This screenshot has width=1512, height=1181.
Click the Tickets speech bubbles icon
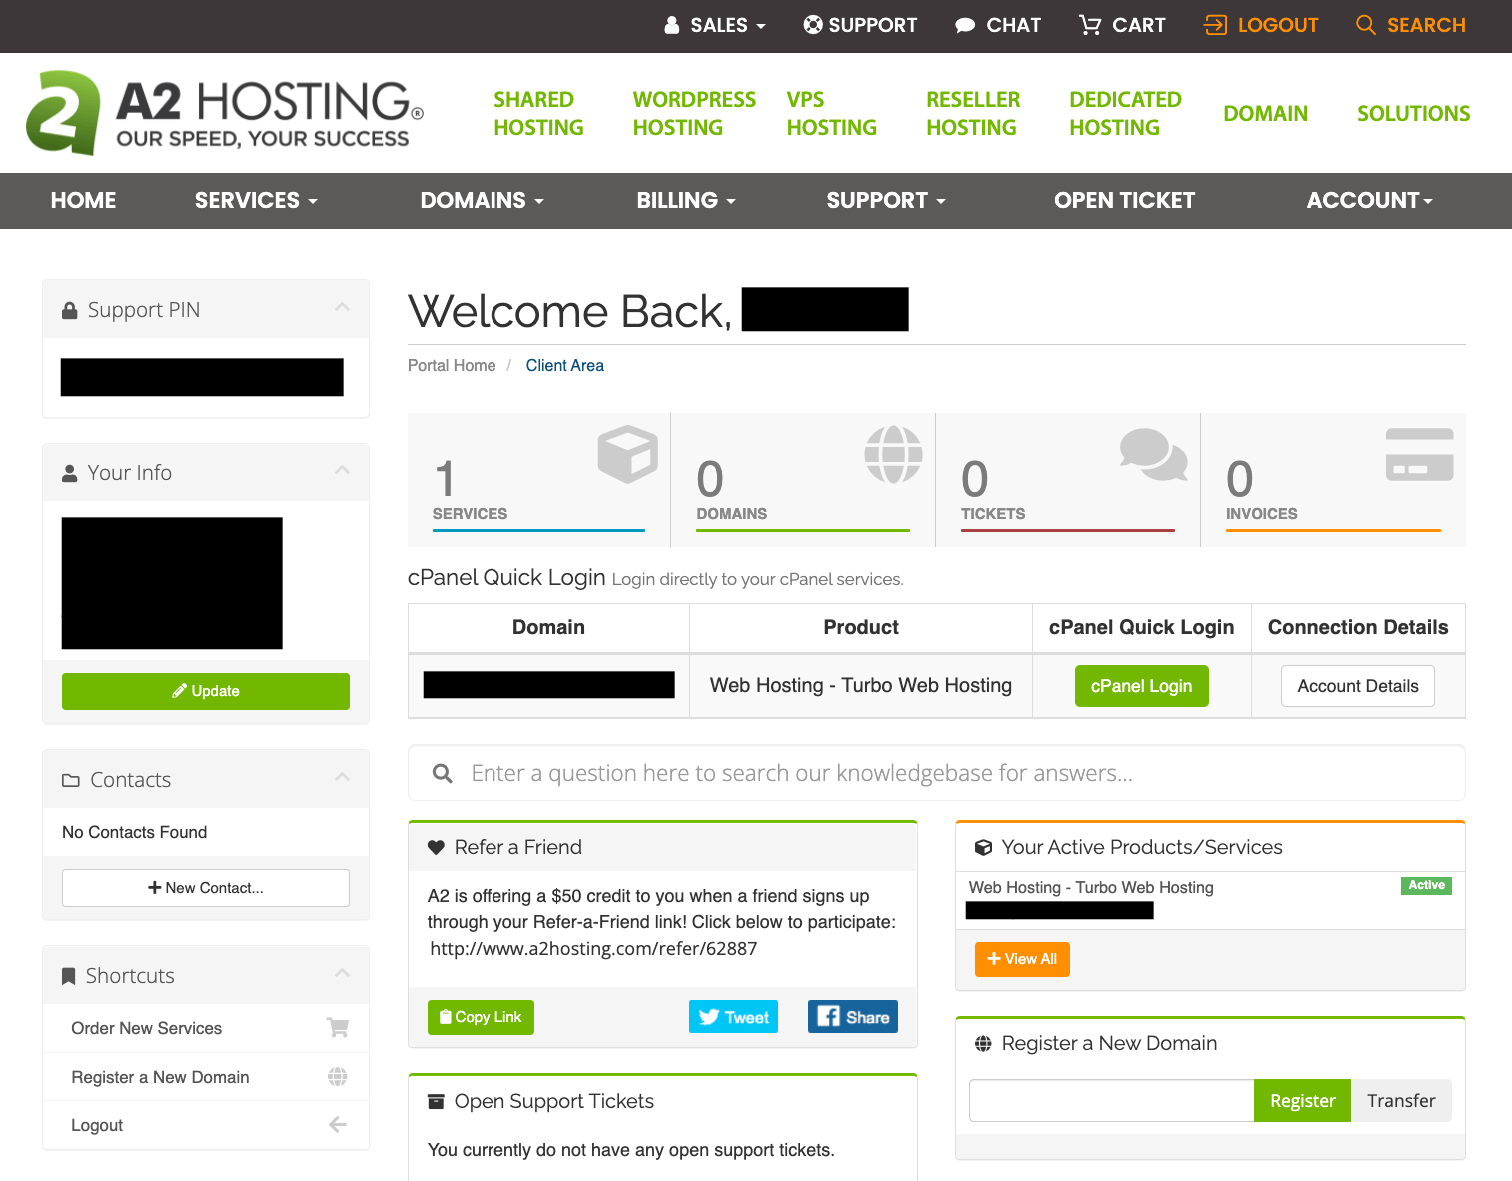click(1153, 454)
